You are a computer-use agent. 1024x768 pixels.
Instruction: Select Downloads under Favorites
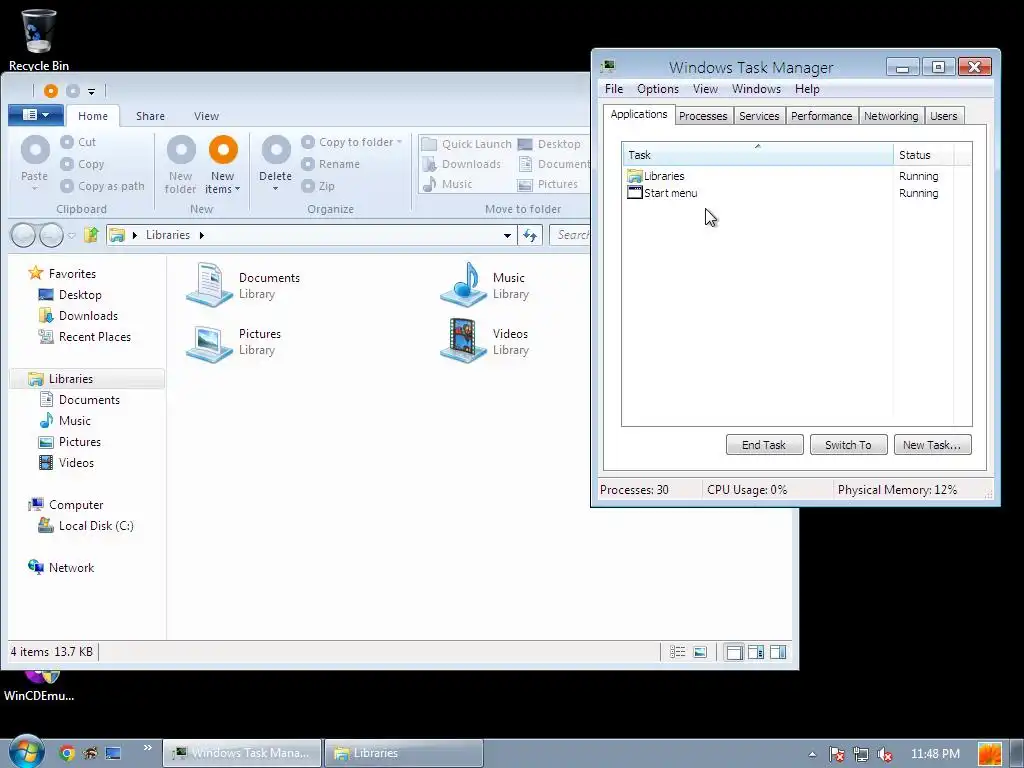(x=78, y=315)
